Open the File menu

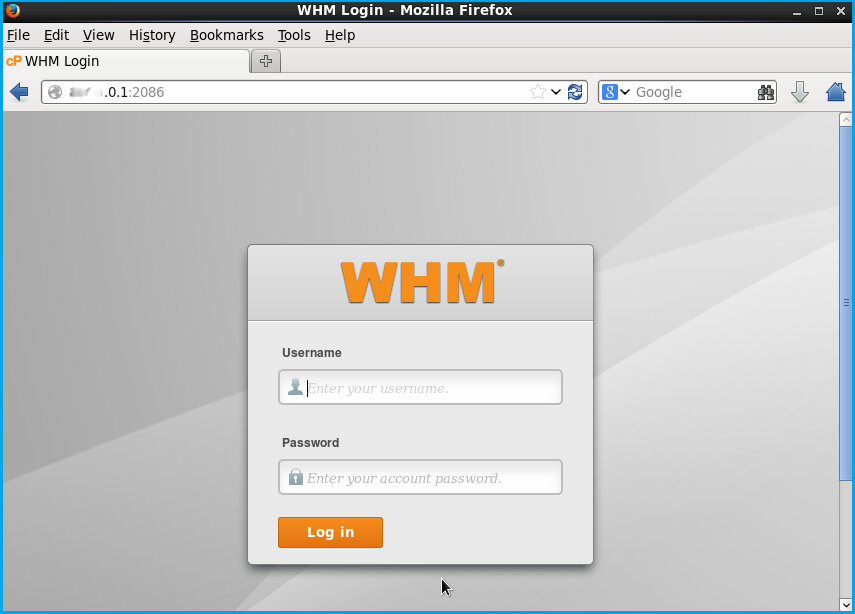tap(18, 35)
